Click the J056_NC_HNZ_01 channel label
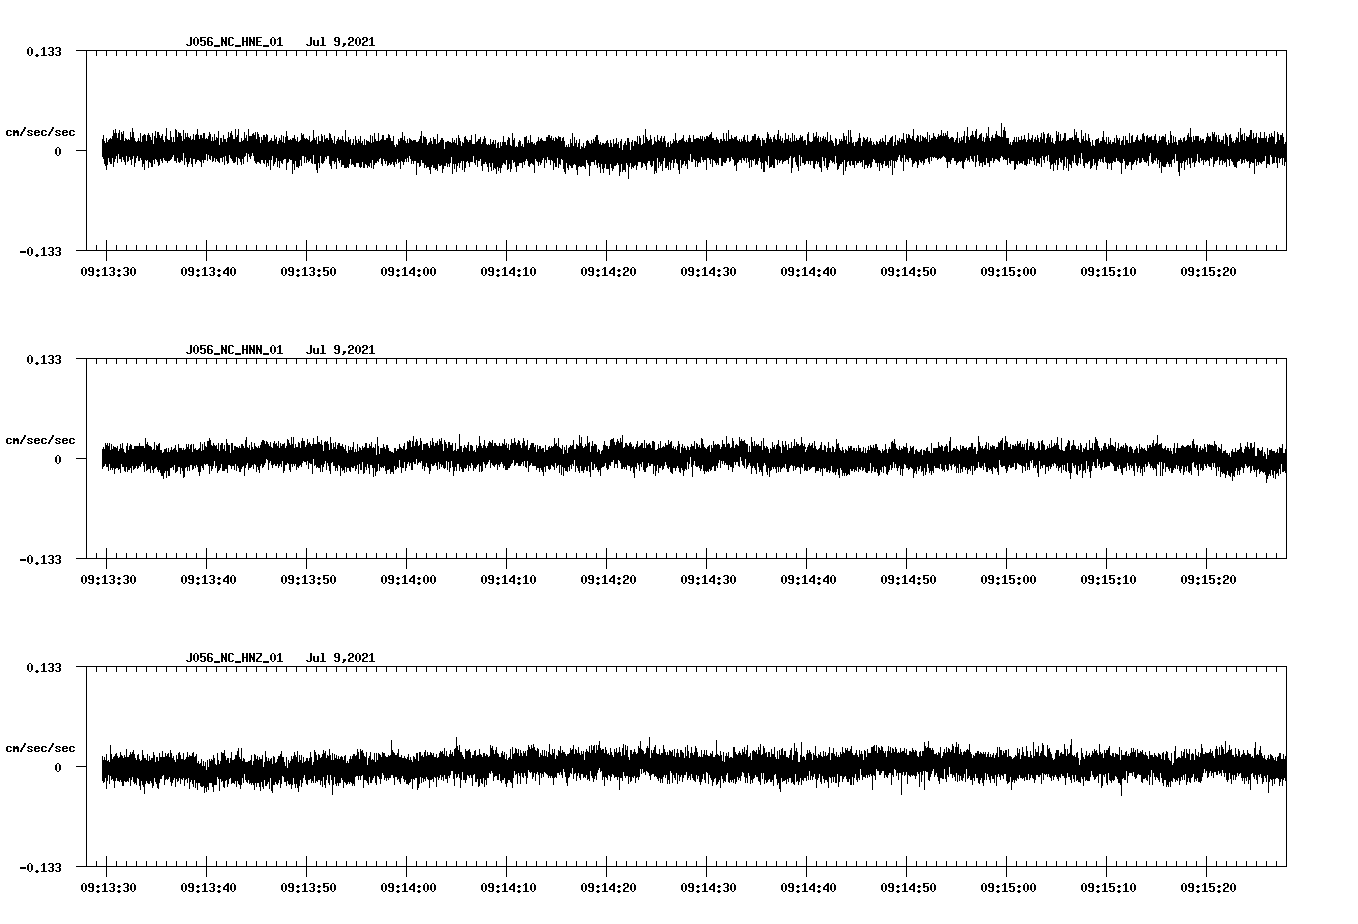The height and width of the screenshot is (924, 1358). tap(233, 657)
